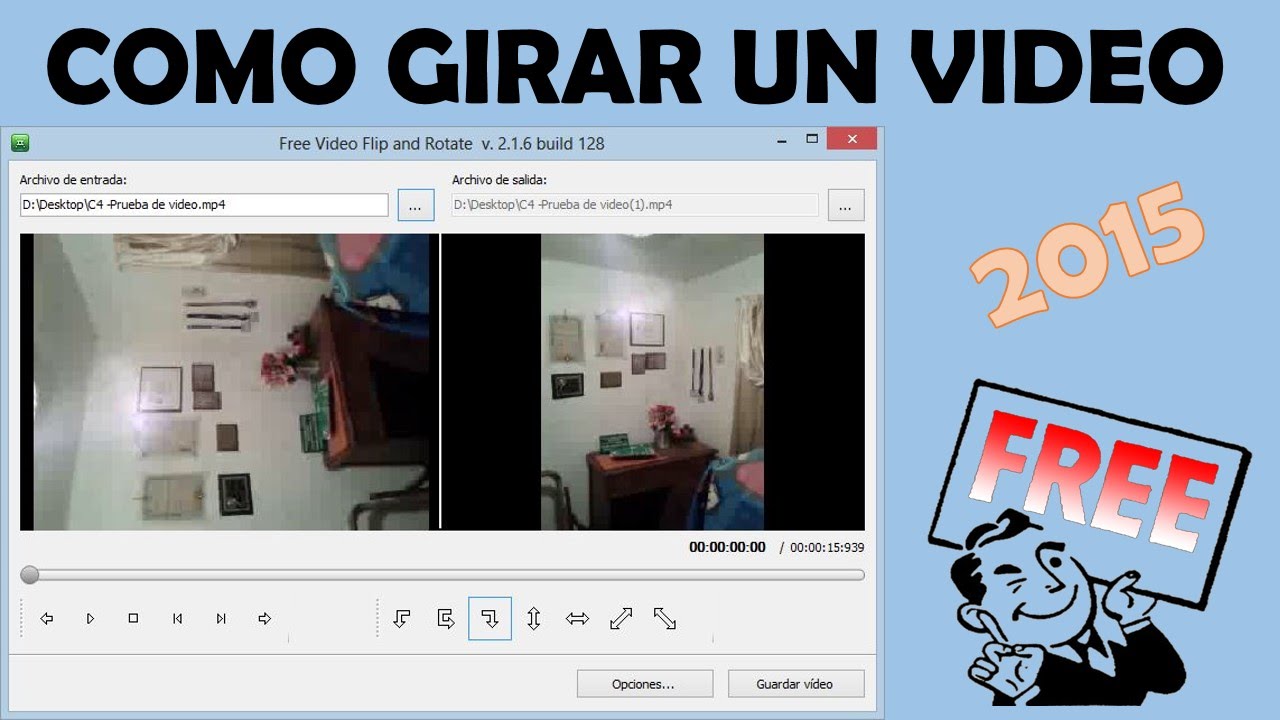The image size is (1280, 720).
Task: Browse for the input file
Action: click(x=416, y=206)
